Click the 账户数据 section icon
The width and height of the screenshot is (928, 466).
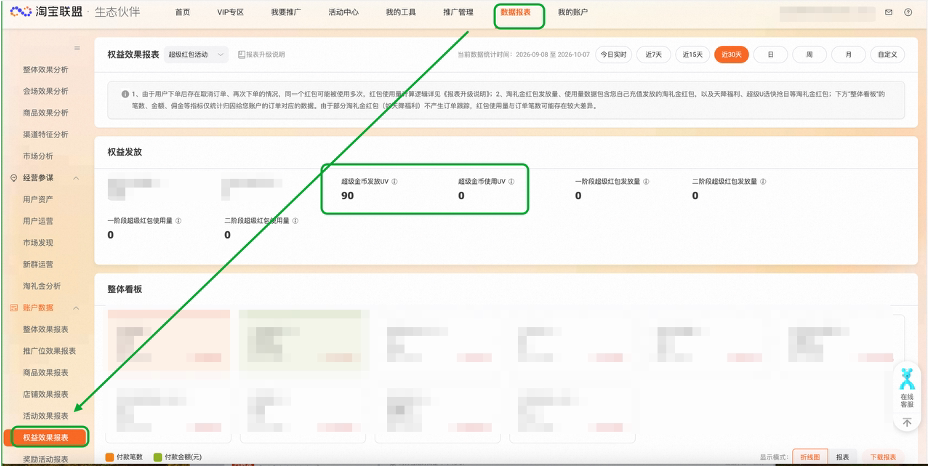click(14, 307)
